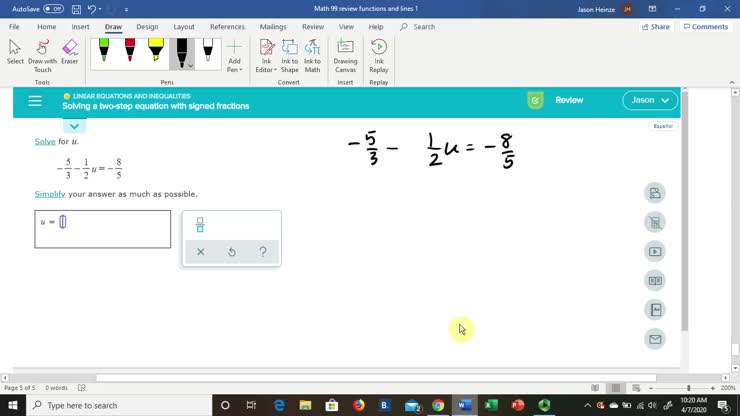Viewport: 740px width, 416px height.
Task: Open the File menu
Action: 14,27
